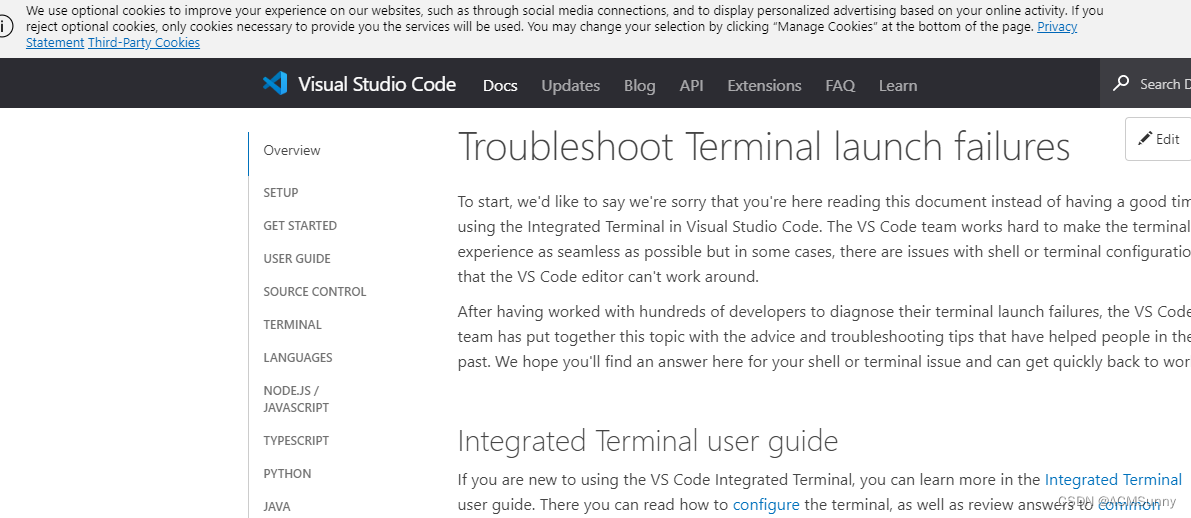Expand the GET STARTED sidebar section
The height and width of the screenshot is (518, 1191).
(300, 226)
